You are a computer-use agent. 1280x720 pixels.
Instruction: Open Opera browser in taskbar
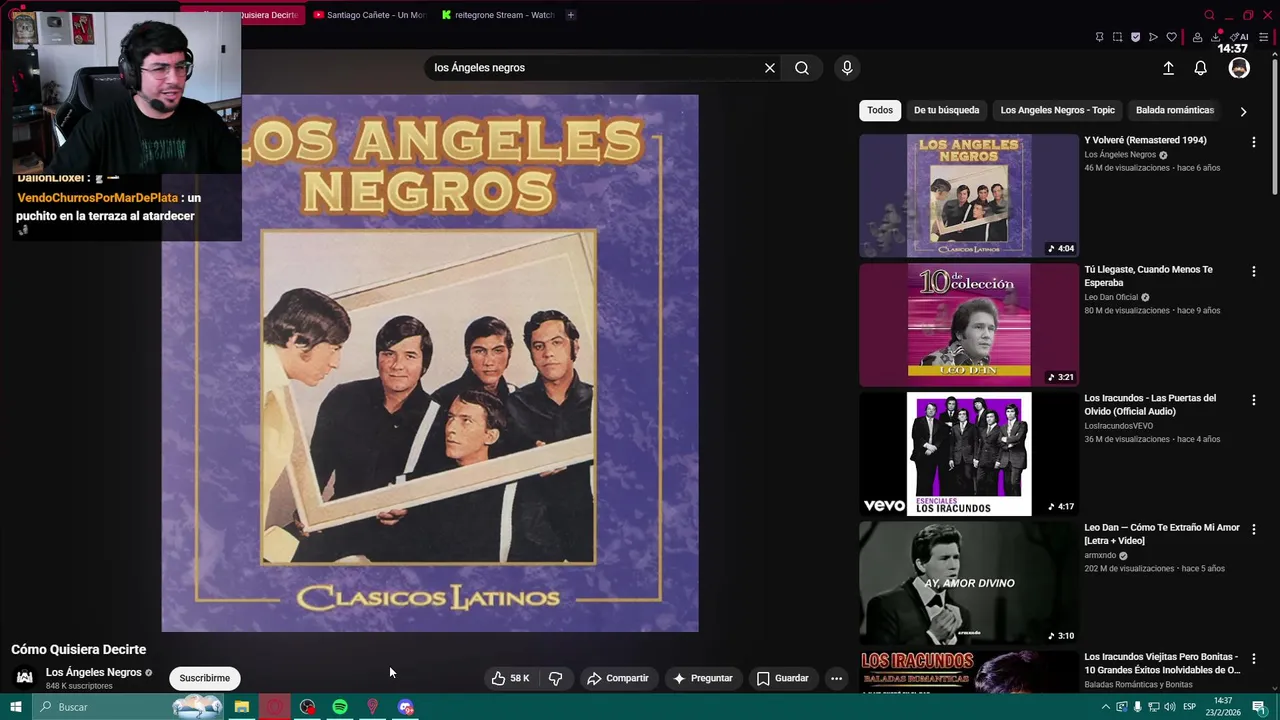[x=274, y=707]
